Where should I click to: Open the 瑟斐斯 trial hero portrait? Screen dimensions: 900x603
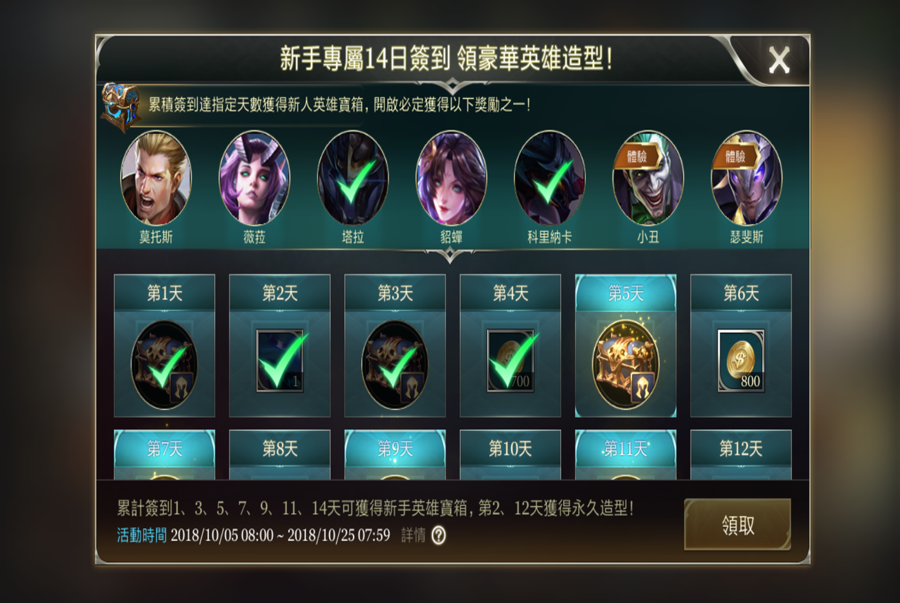tap(746, 178)
